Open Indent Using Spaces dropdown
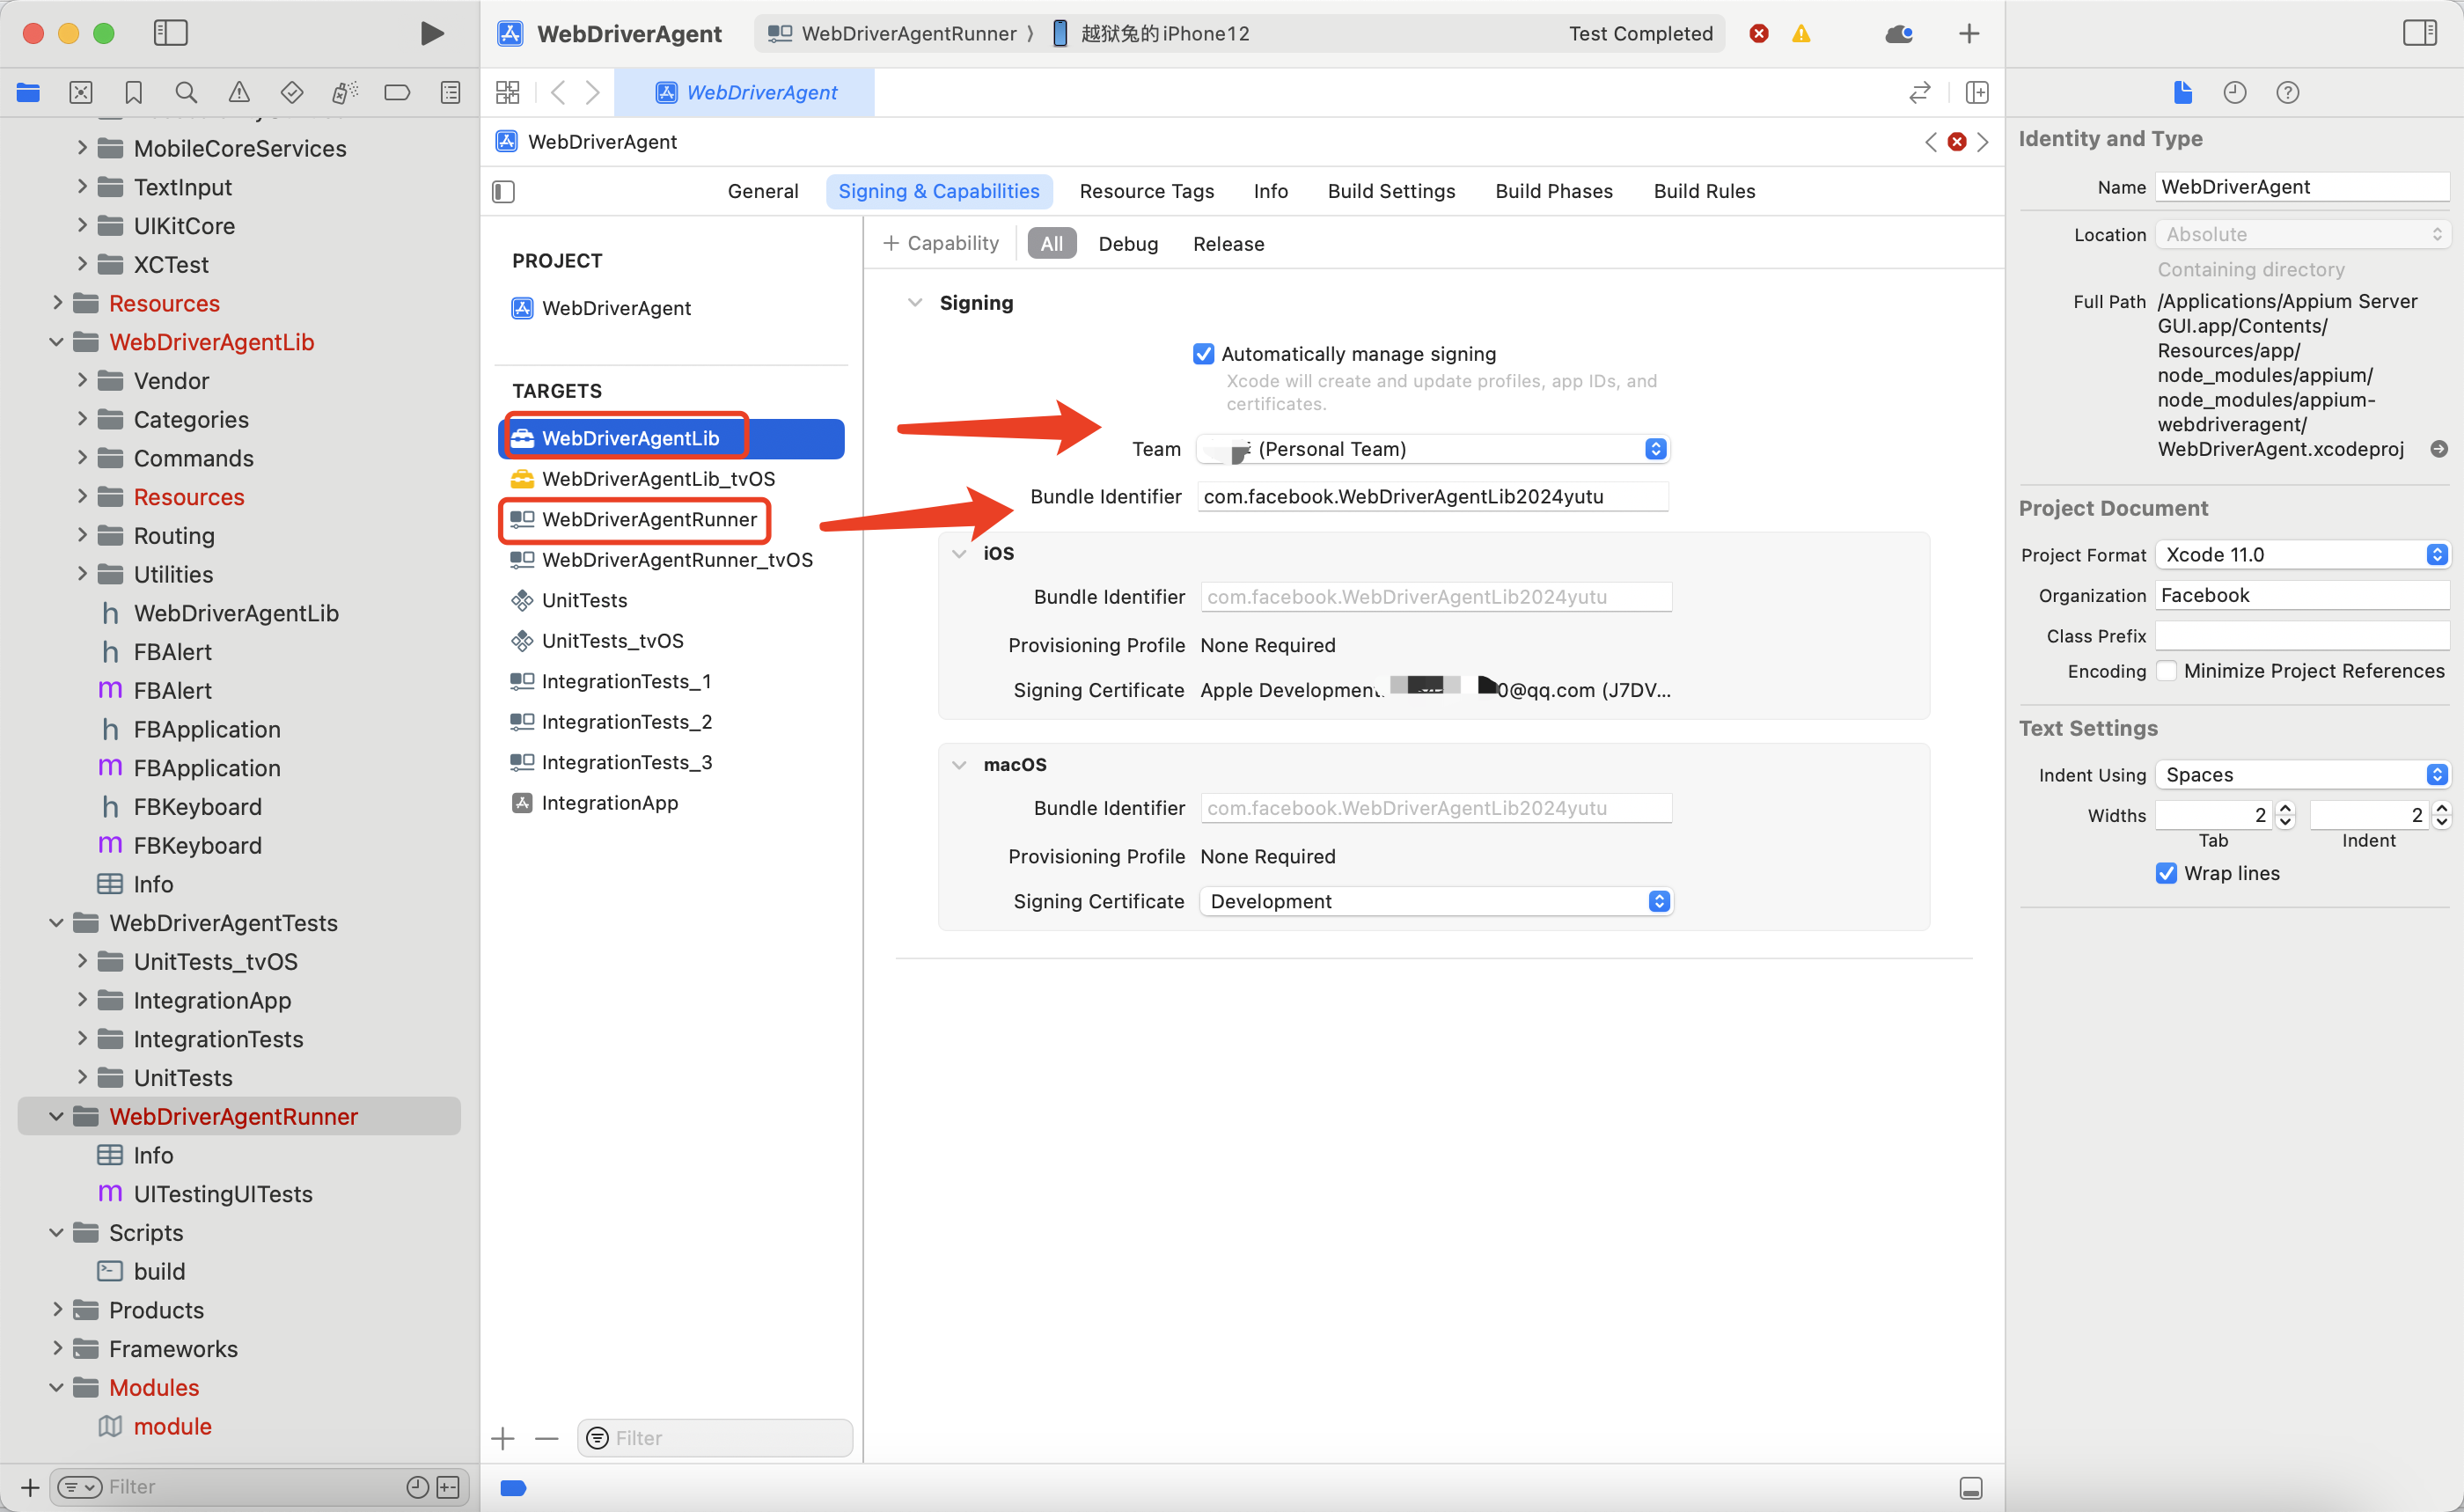2464x1512 pixels. pyautogui.click(x=2303, y=774)
